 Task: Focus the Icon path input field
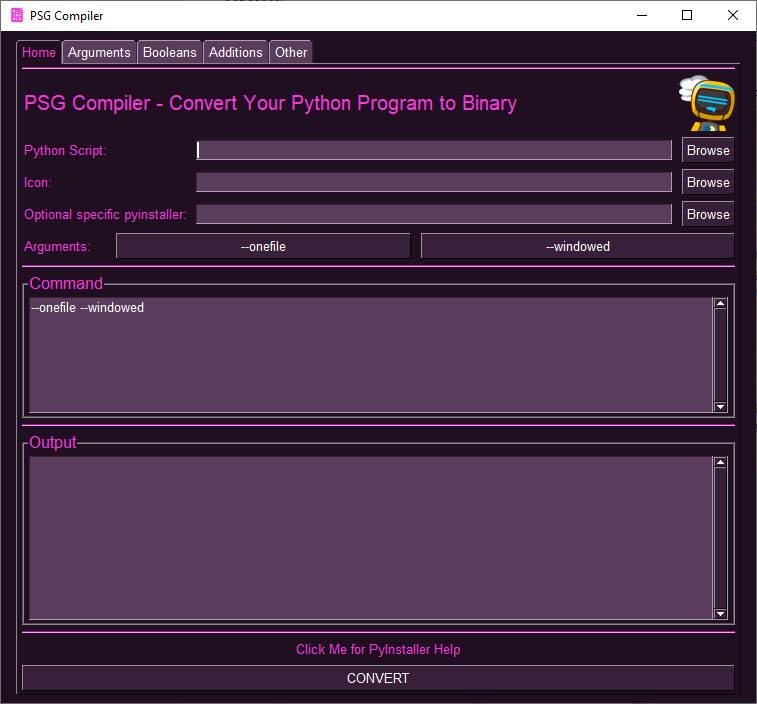[x=434, y=182]
